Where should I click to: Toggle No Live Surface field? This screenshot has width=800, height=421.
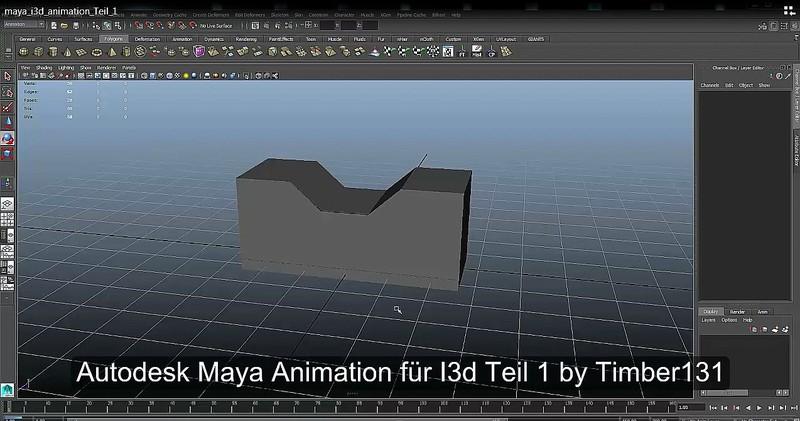pos(216,25)
